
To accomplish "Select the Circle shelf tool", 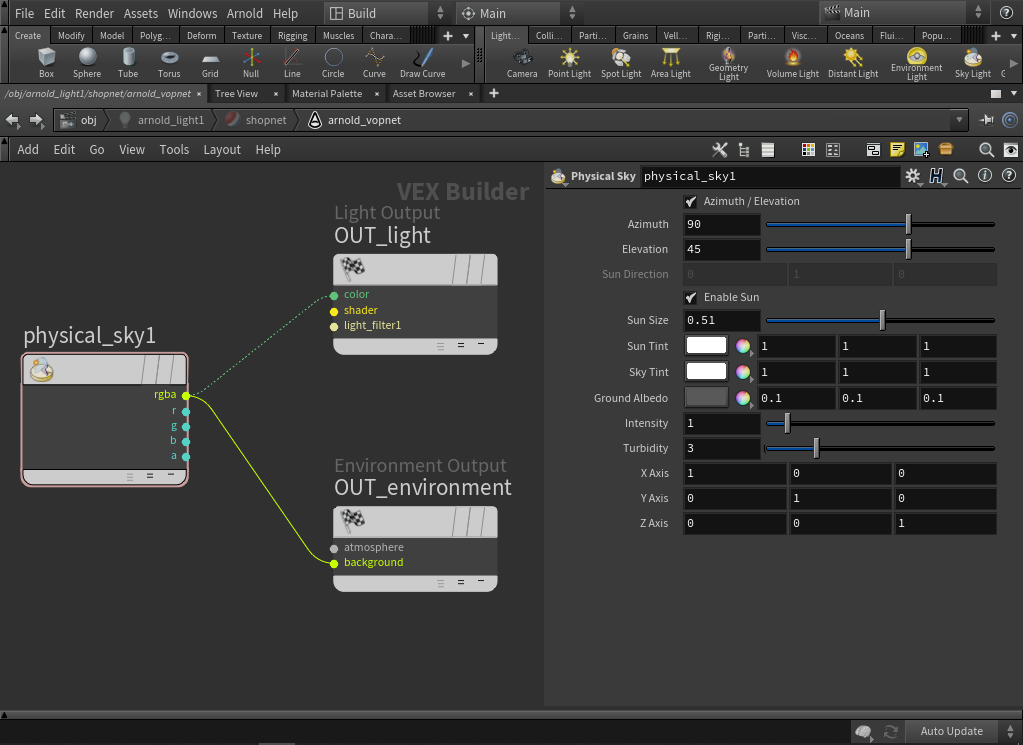I will click(333, 63).
